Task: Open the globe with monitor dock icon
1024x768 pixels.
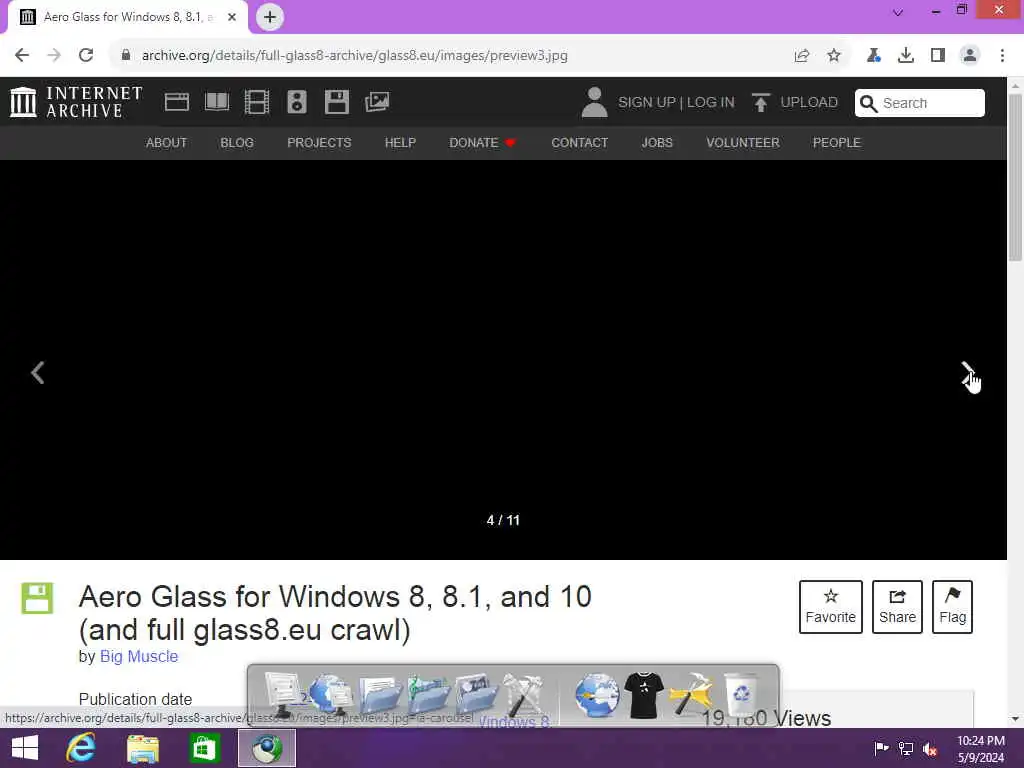Action: 331,695
